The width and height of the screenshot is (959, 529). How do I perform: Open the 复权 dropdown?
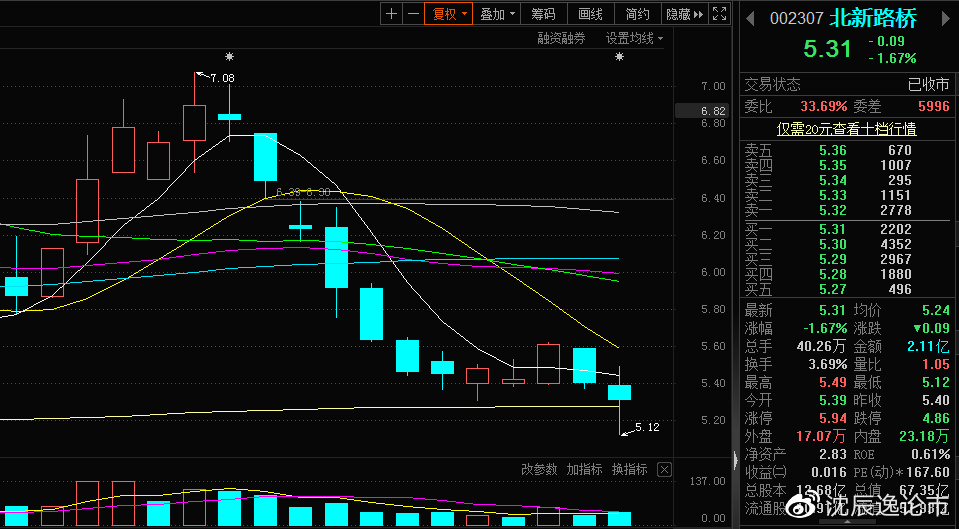448,13
